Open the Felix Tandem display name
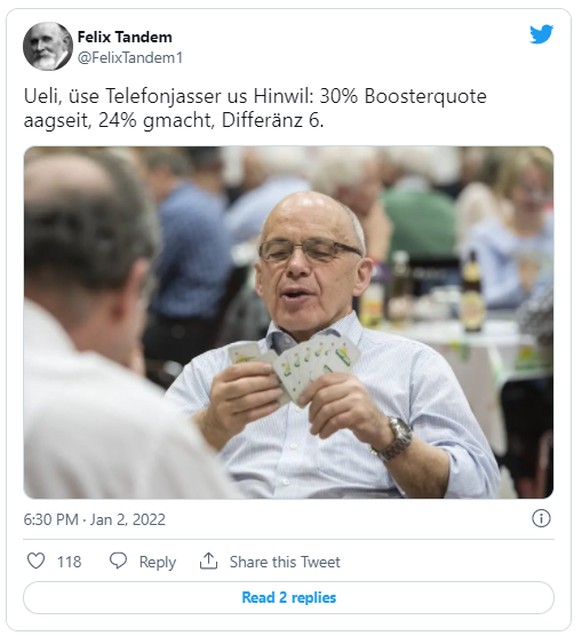 (x=125, y=37)
